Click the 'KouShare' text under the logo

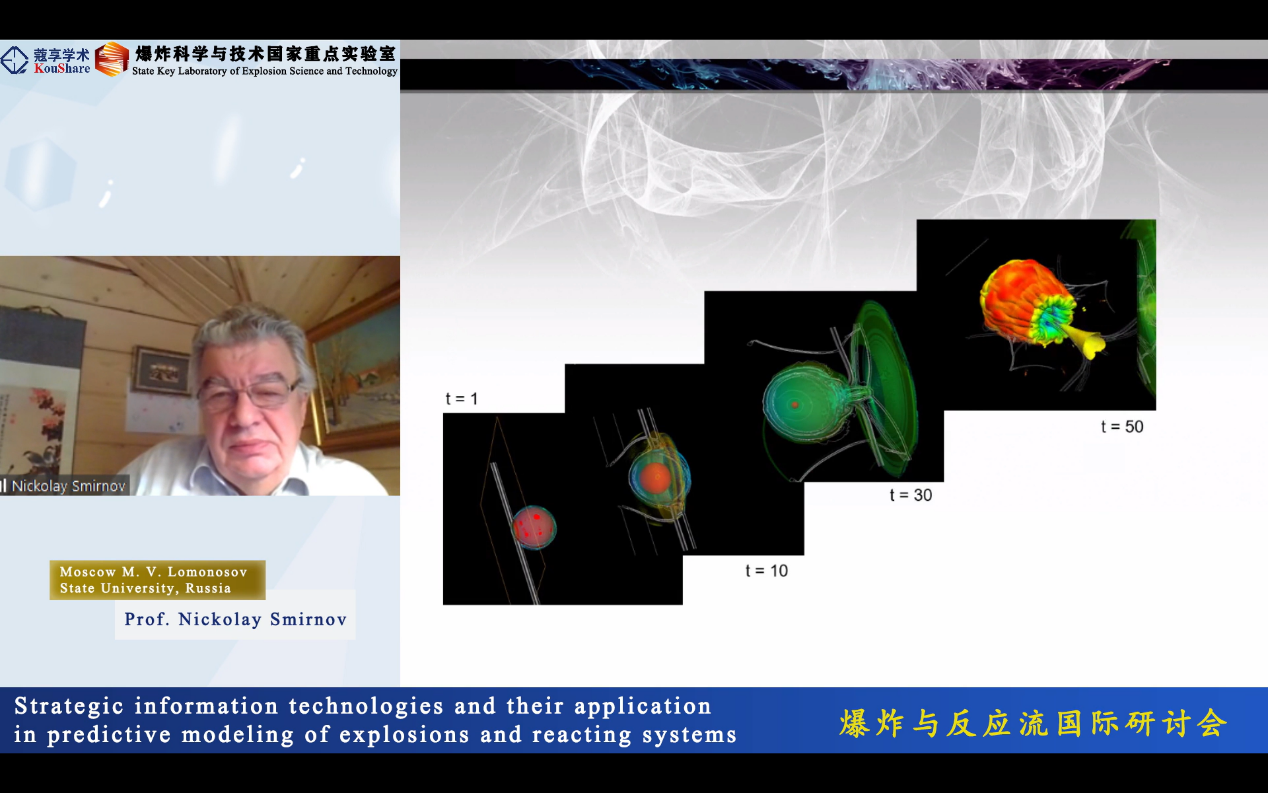click(62, 69)
